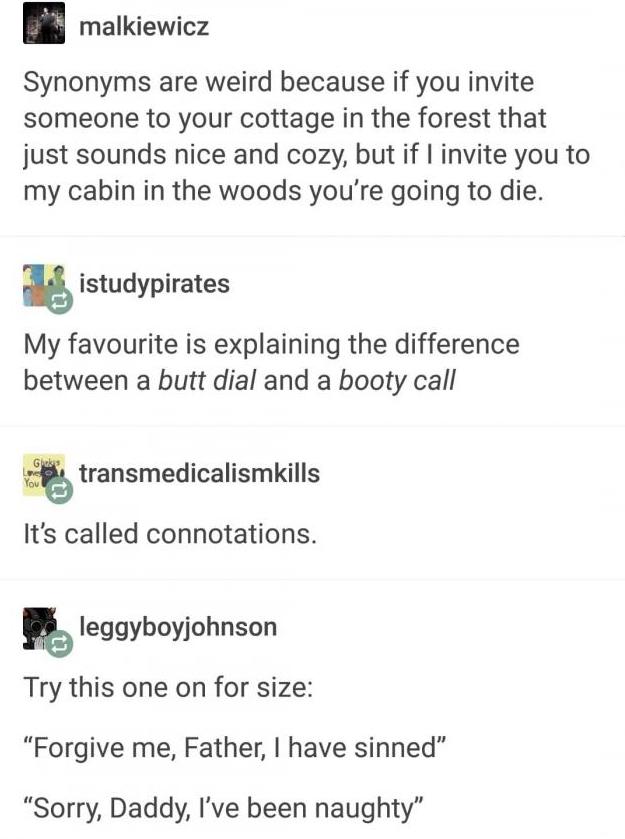Open istudypirates avatar image
Image resolution: width=625 pixels, height=839 pixels.
(44, 285)
